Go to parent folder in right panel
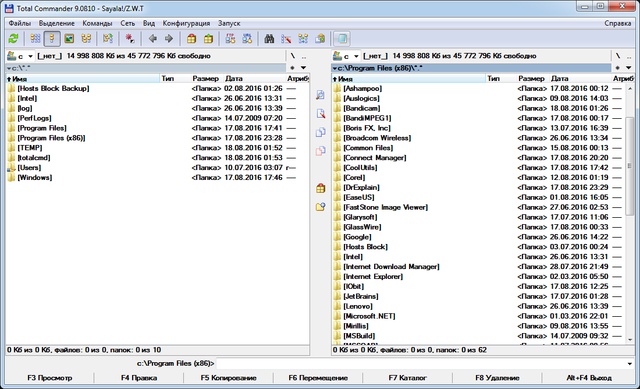Image resolution: width=640 pixels, height=389 pixels. [x=629, y=56]
